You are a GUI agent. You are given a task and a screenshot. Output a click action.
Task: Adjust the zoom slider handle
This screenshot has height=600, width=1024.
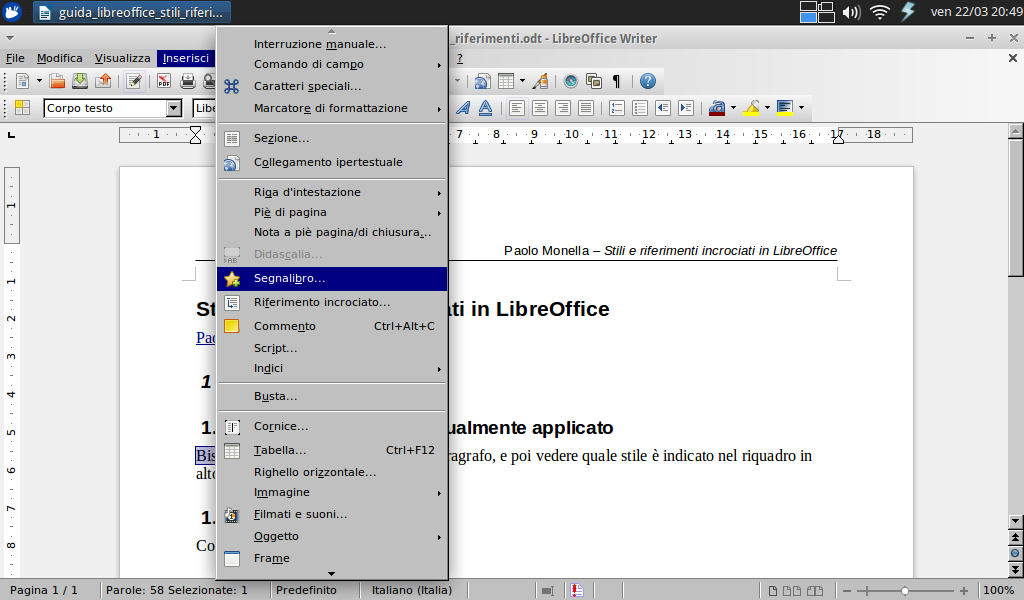[x=904, y=590]
